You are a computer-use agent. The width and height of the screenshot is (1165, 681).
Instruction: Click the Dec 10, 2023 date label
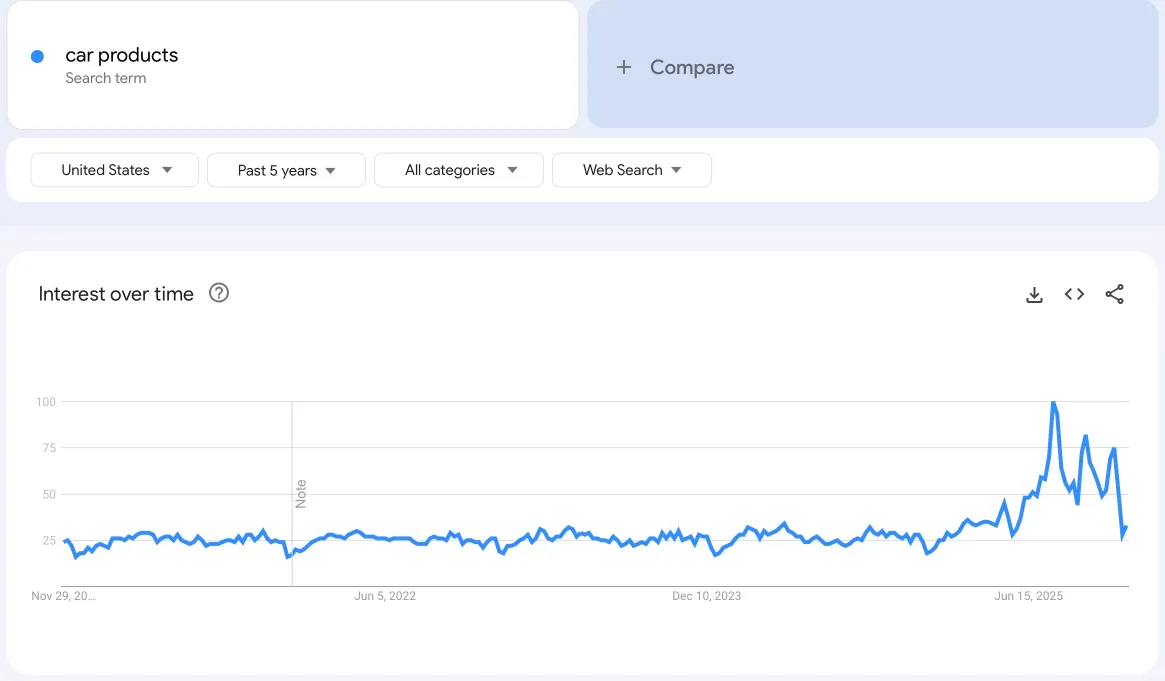pyautogui.click(x=706, y=596)
